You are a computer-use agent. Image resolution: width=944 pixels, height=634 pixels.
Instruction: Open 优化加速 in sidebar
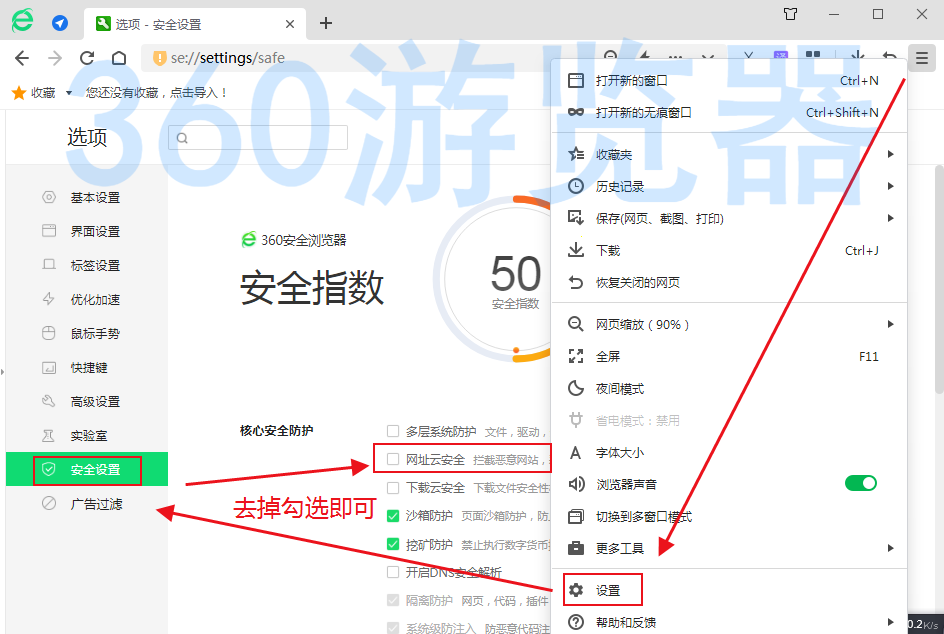coord(87,299)
